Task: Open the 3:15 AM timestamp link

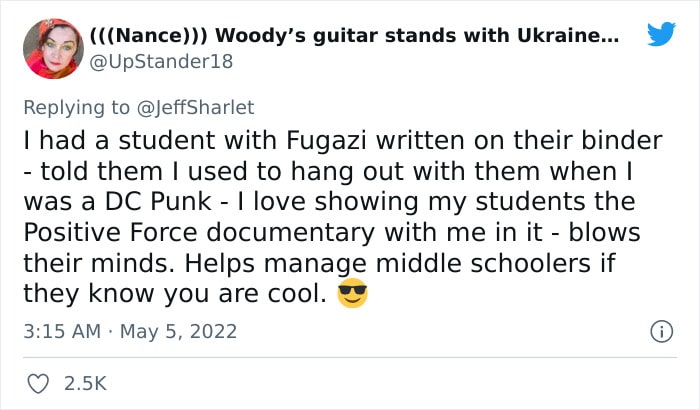Action: click(x=62, y=331)
